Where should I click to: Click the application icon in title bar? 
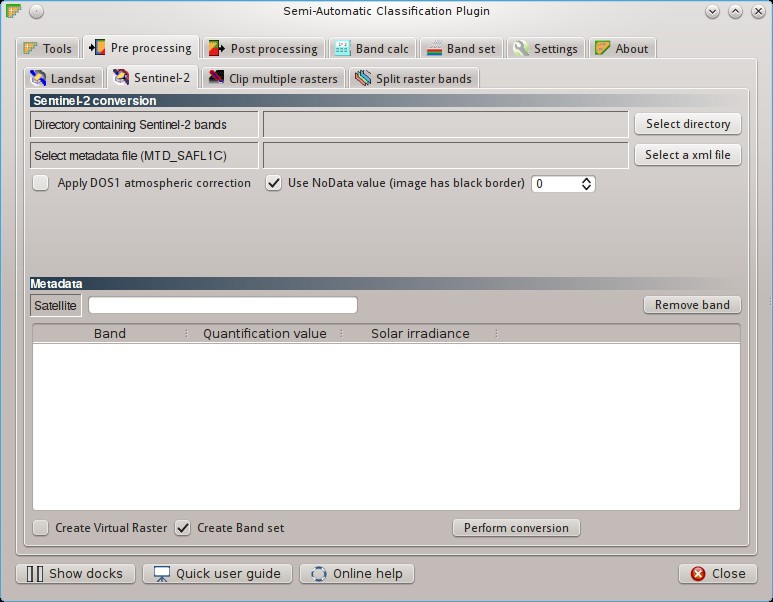coord(13,11)
